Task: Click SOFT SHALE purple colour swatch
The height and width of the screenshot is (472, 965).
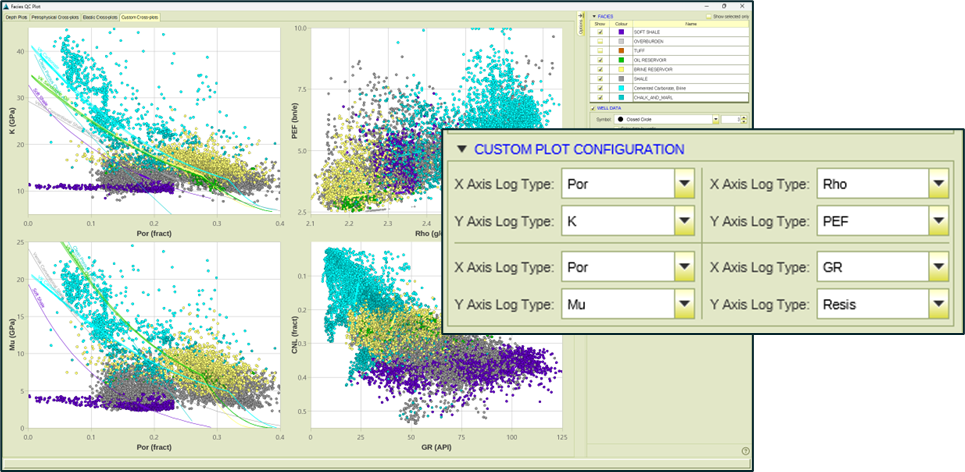Action: [621, 32]
